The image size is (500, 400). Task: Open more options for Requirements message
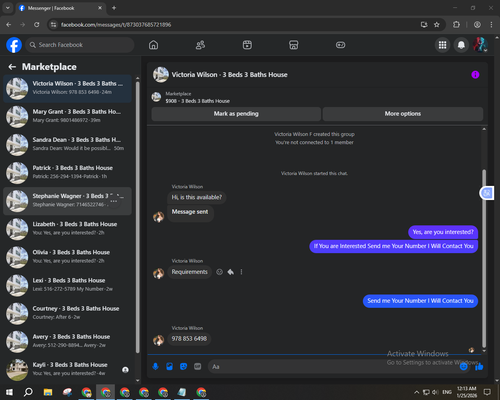click(241, 272)
